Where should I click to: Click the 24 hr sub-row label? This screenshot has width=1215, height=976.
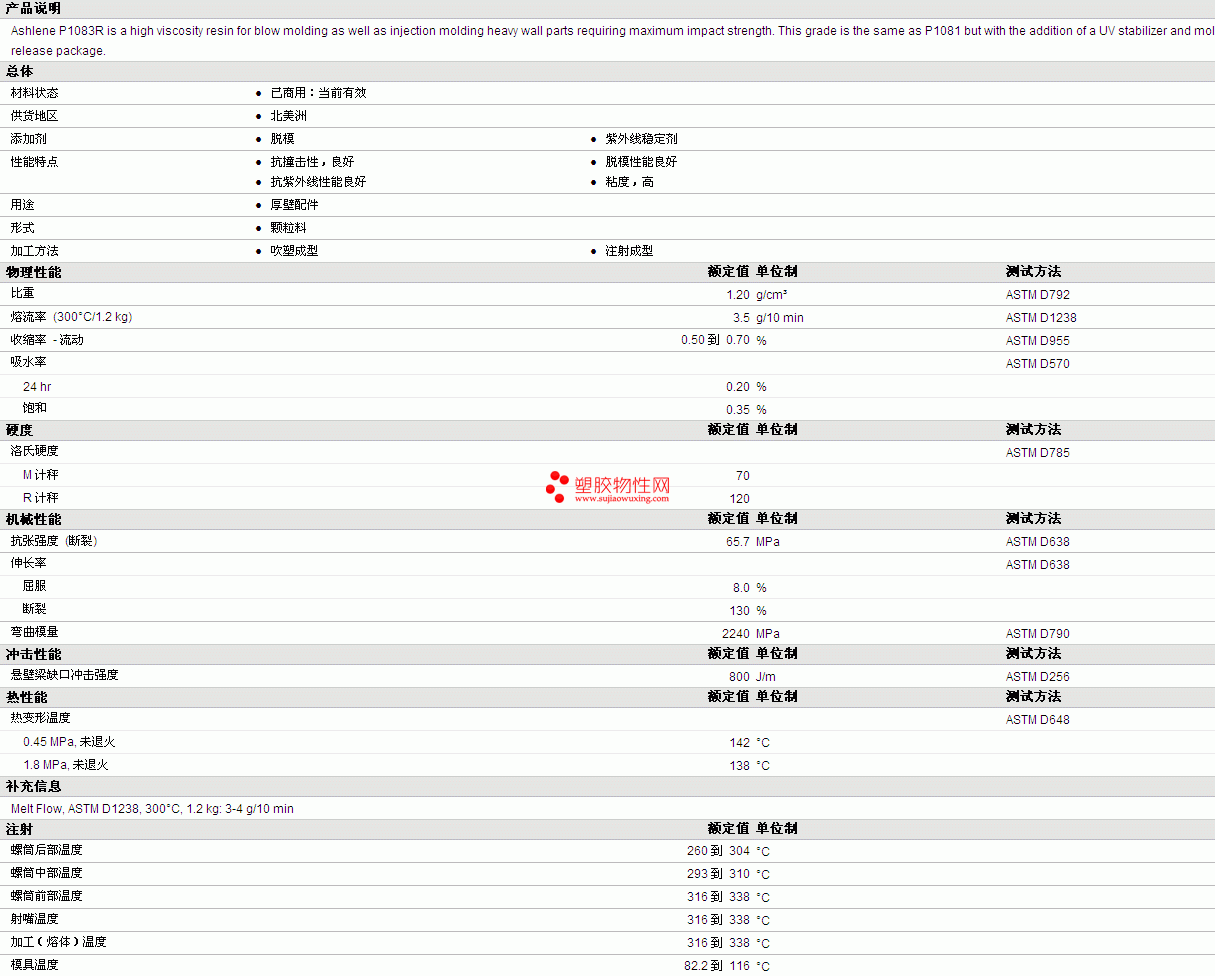37,387
